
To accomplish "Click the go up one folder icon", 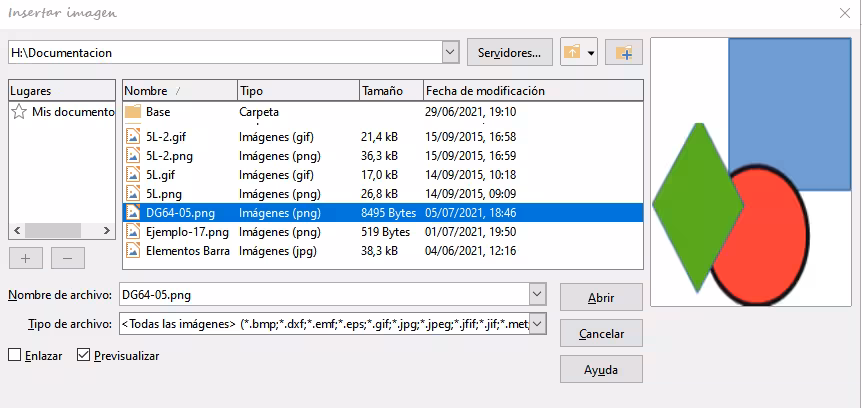I will [572, 53].
